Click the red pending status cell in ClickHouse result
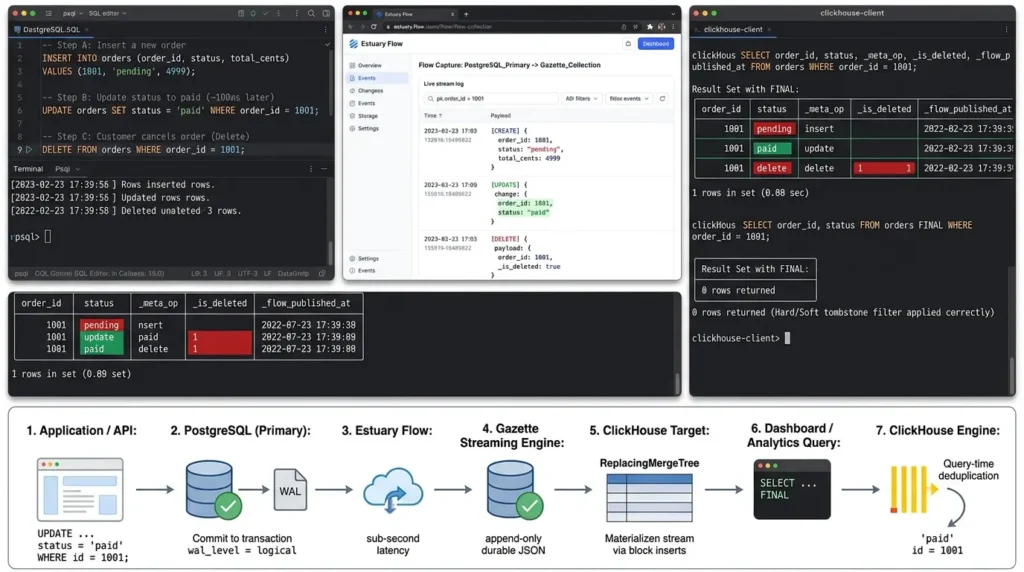The image size is (1024, 572). pyautogui.click(x=773, y=129)
